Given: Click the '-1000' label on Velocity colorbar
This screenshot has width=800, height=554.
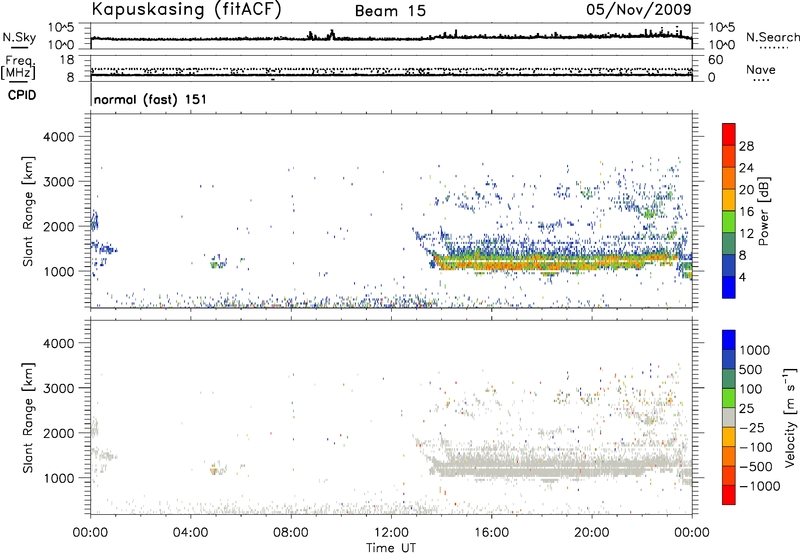Looking at the screenshot, I should [x=759, y=486].
